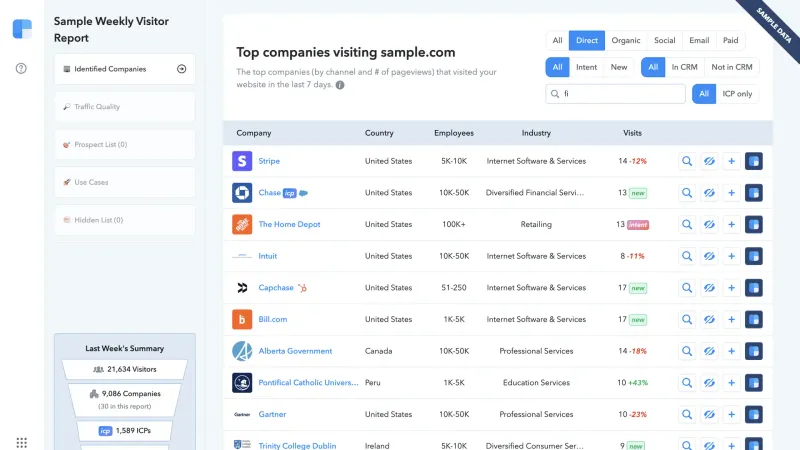Click the dark blue square icon for The Home Depot
The width and height of the screenshot is (800, 450).
click(x=754, y=224)
